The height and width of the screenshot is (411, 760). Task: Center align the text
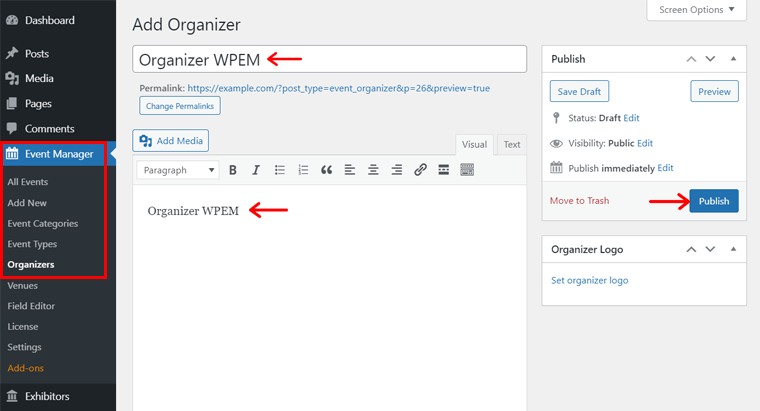coord(373,170)
